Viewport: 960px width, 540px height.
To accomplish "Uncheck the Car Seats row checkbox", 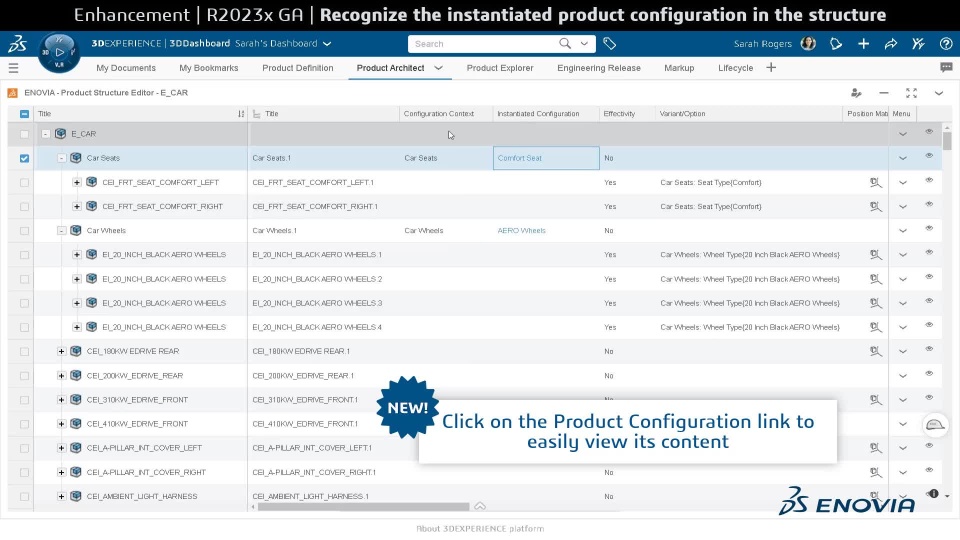I will point(24,158).
